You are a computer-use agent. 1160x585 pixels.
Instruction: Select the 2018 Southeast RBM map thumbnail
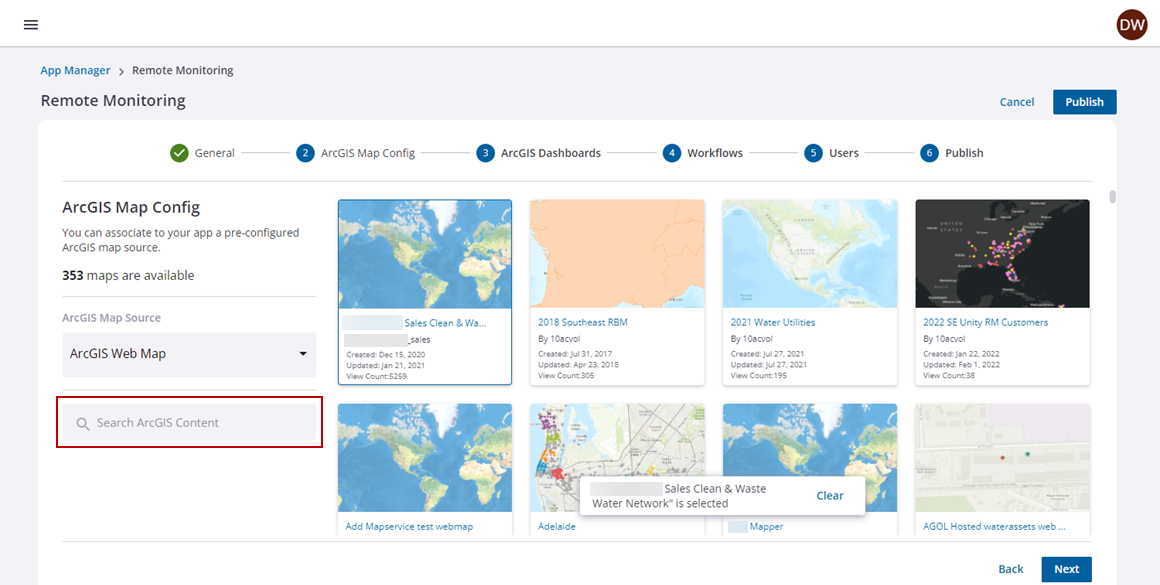(617, 254)
